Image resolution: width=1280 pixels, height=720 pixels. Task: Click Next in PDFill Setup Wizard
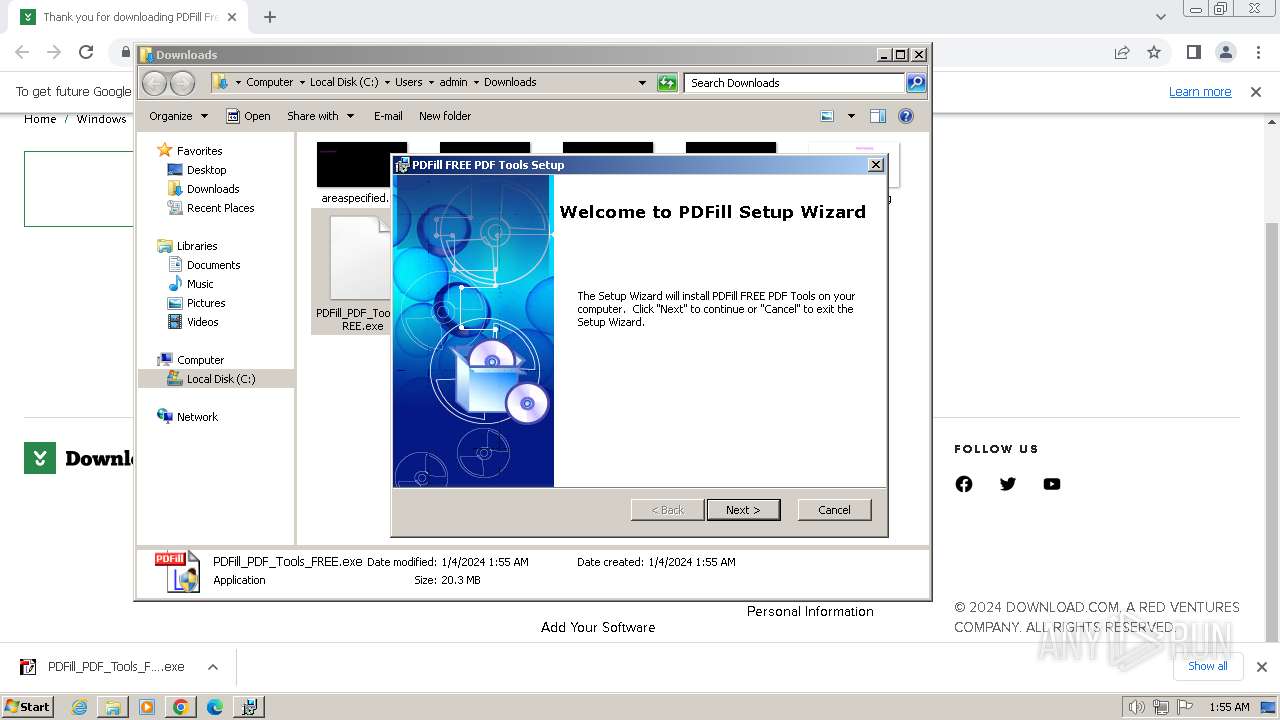[x=743, y=510]
